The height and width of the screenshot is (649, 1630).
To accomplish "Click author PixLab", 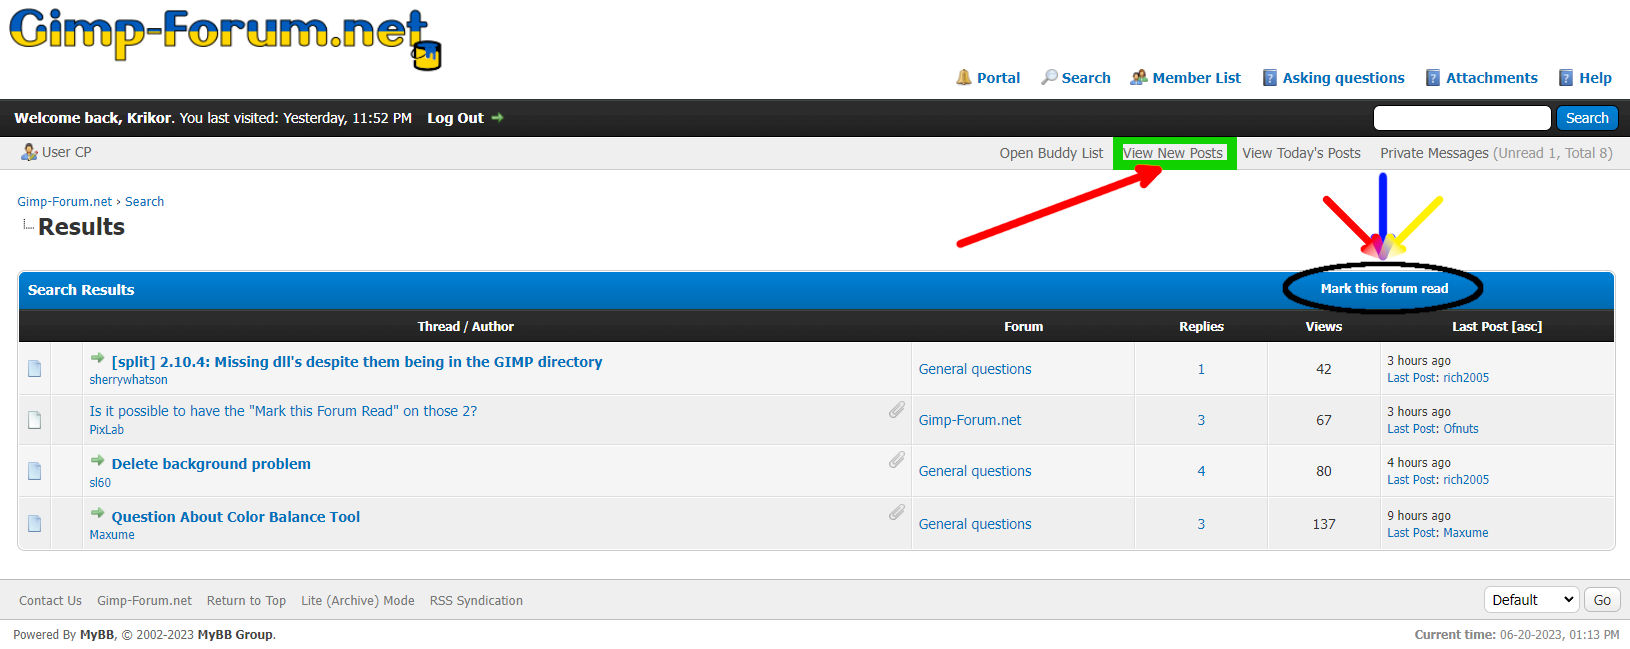I will coord(106,430).
